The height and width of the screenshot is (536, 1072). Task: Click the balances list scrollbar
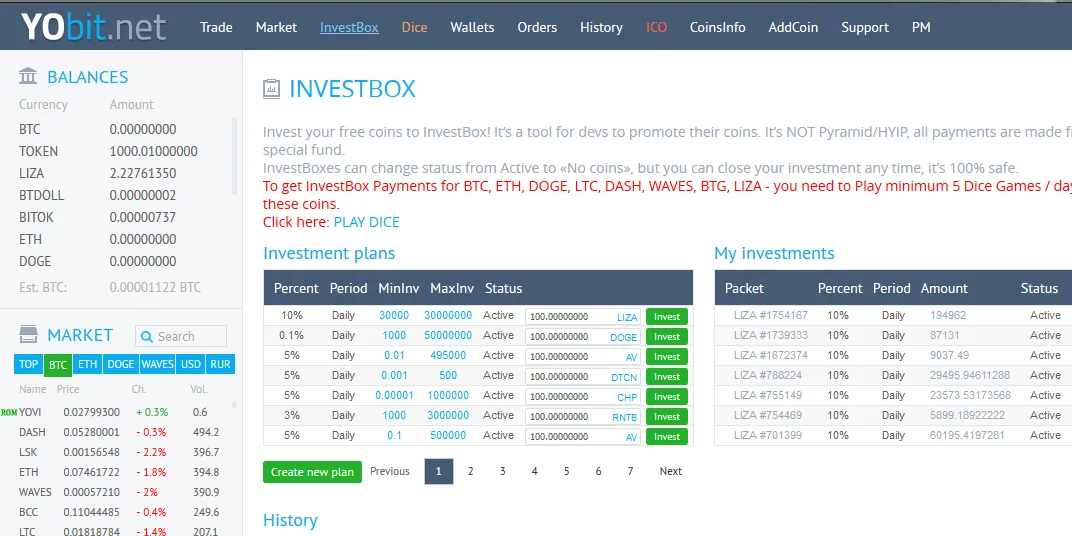coord(234,156)
